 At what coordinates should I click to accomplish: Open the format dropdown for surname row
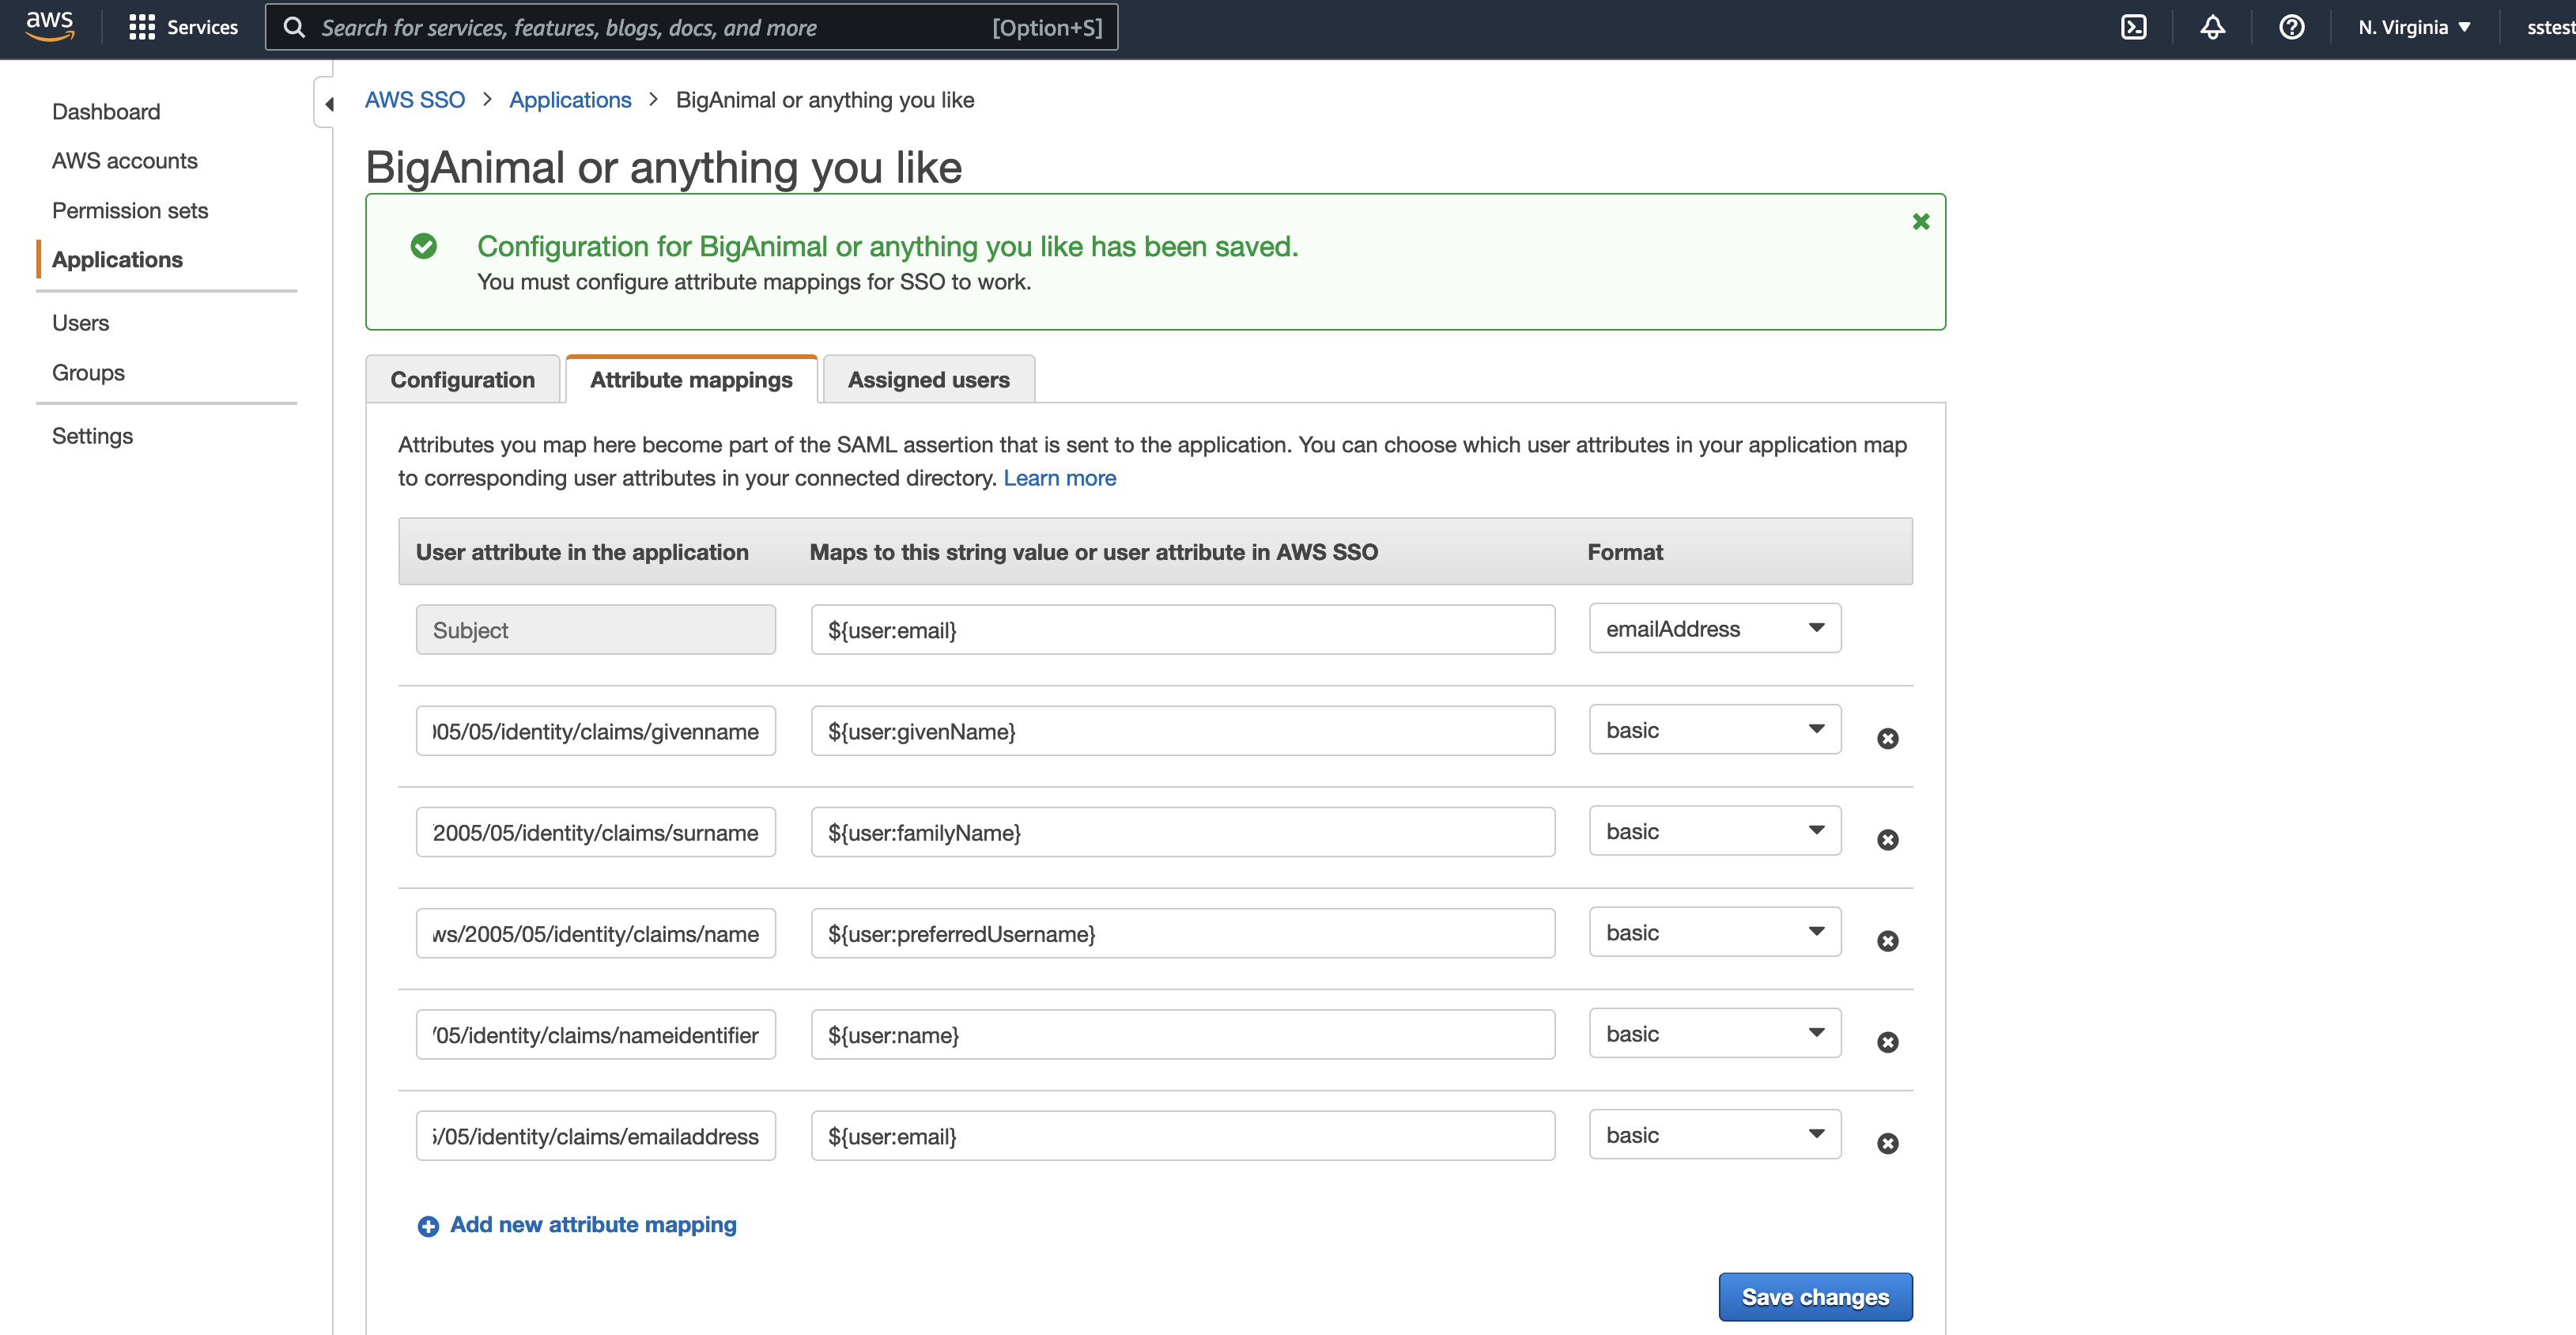pos(1714,831)
